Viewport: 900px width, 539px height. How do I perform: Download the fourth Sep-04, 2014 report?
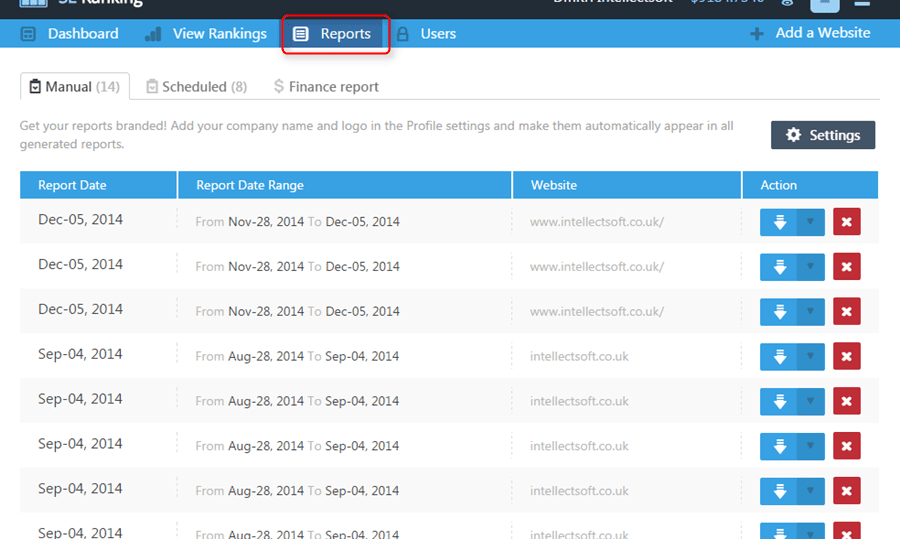pyautogui.click(x=778, y=491)
